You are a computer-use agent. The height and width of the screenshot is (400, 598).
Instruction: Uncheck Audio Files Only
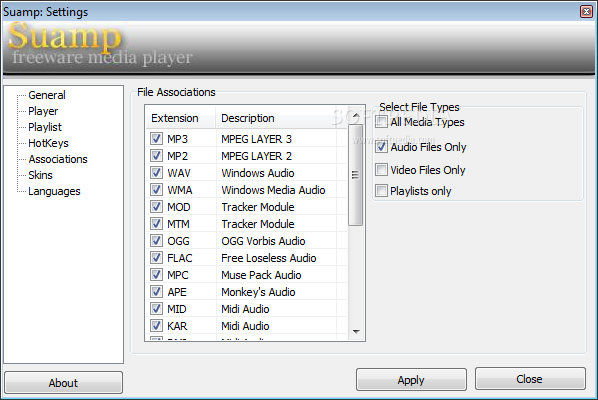tap(381, 146)
